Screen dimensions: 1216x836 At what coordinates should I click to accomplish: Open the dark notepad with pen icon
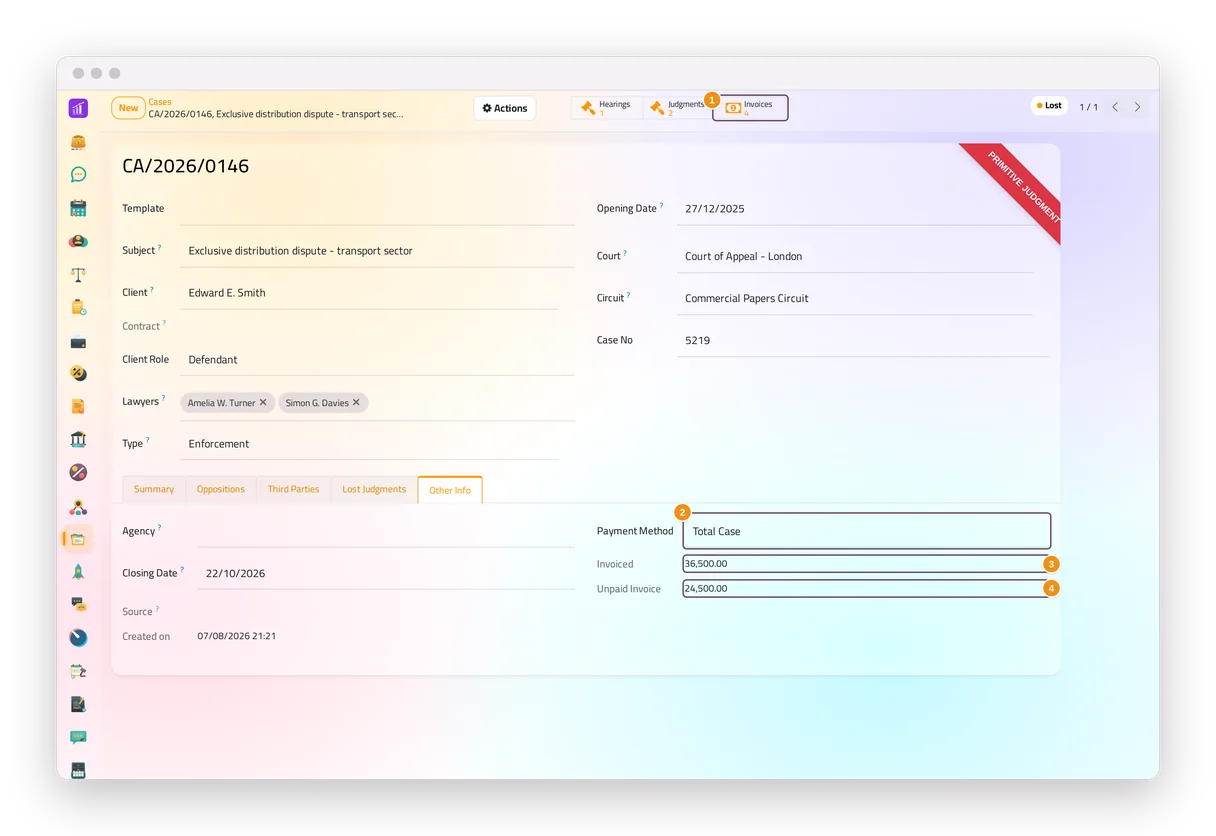click(x=78, y=704)
